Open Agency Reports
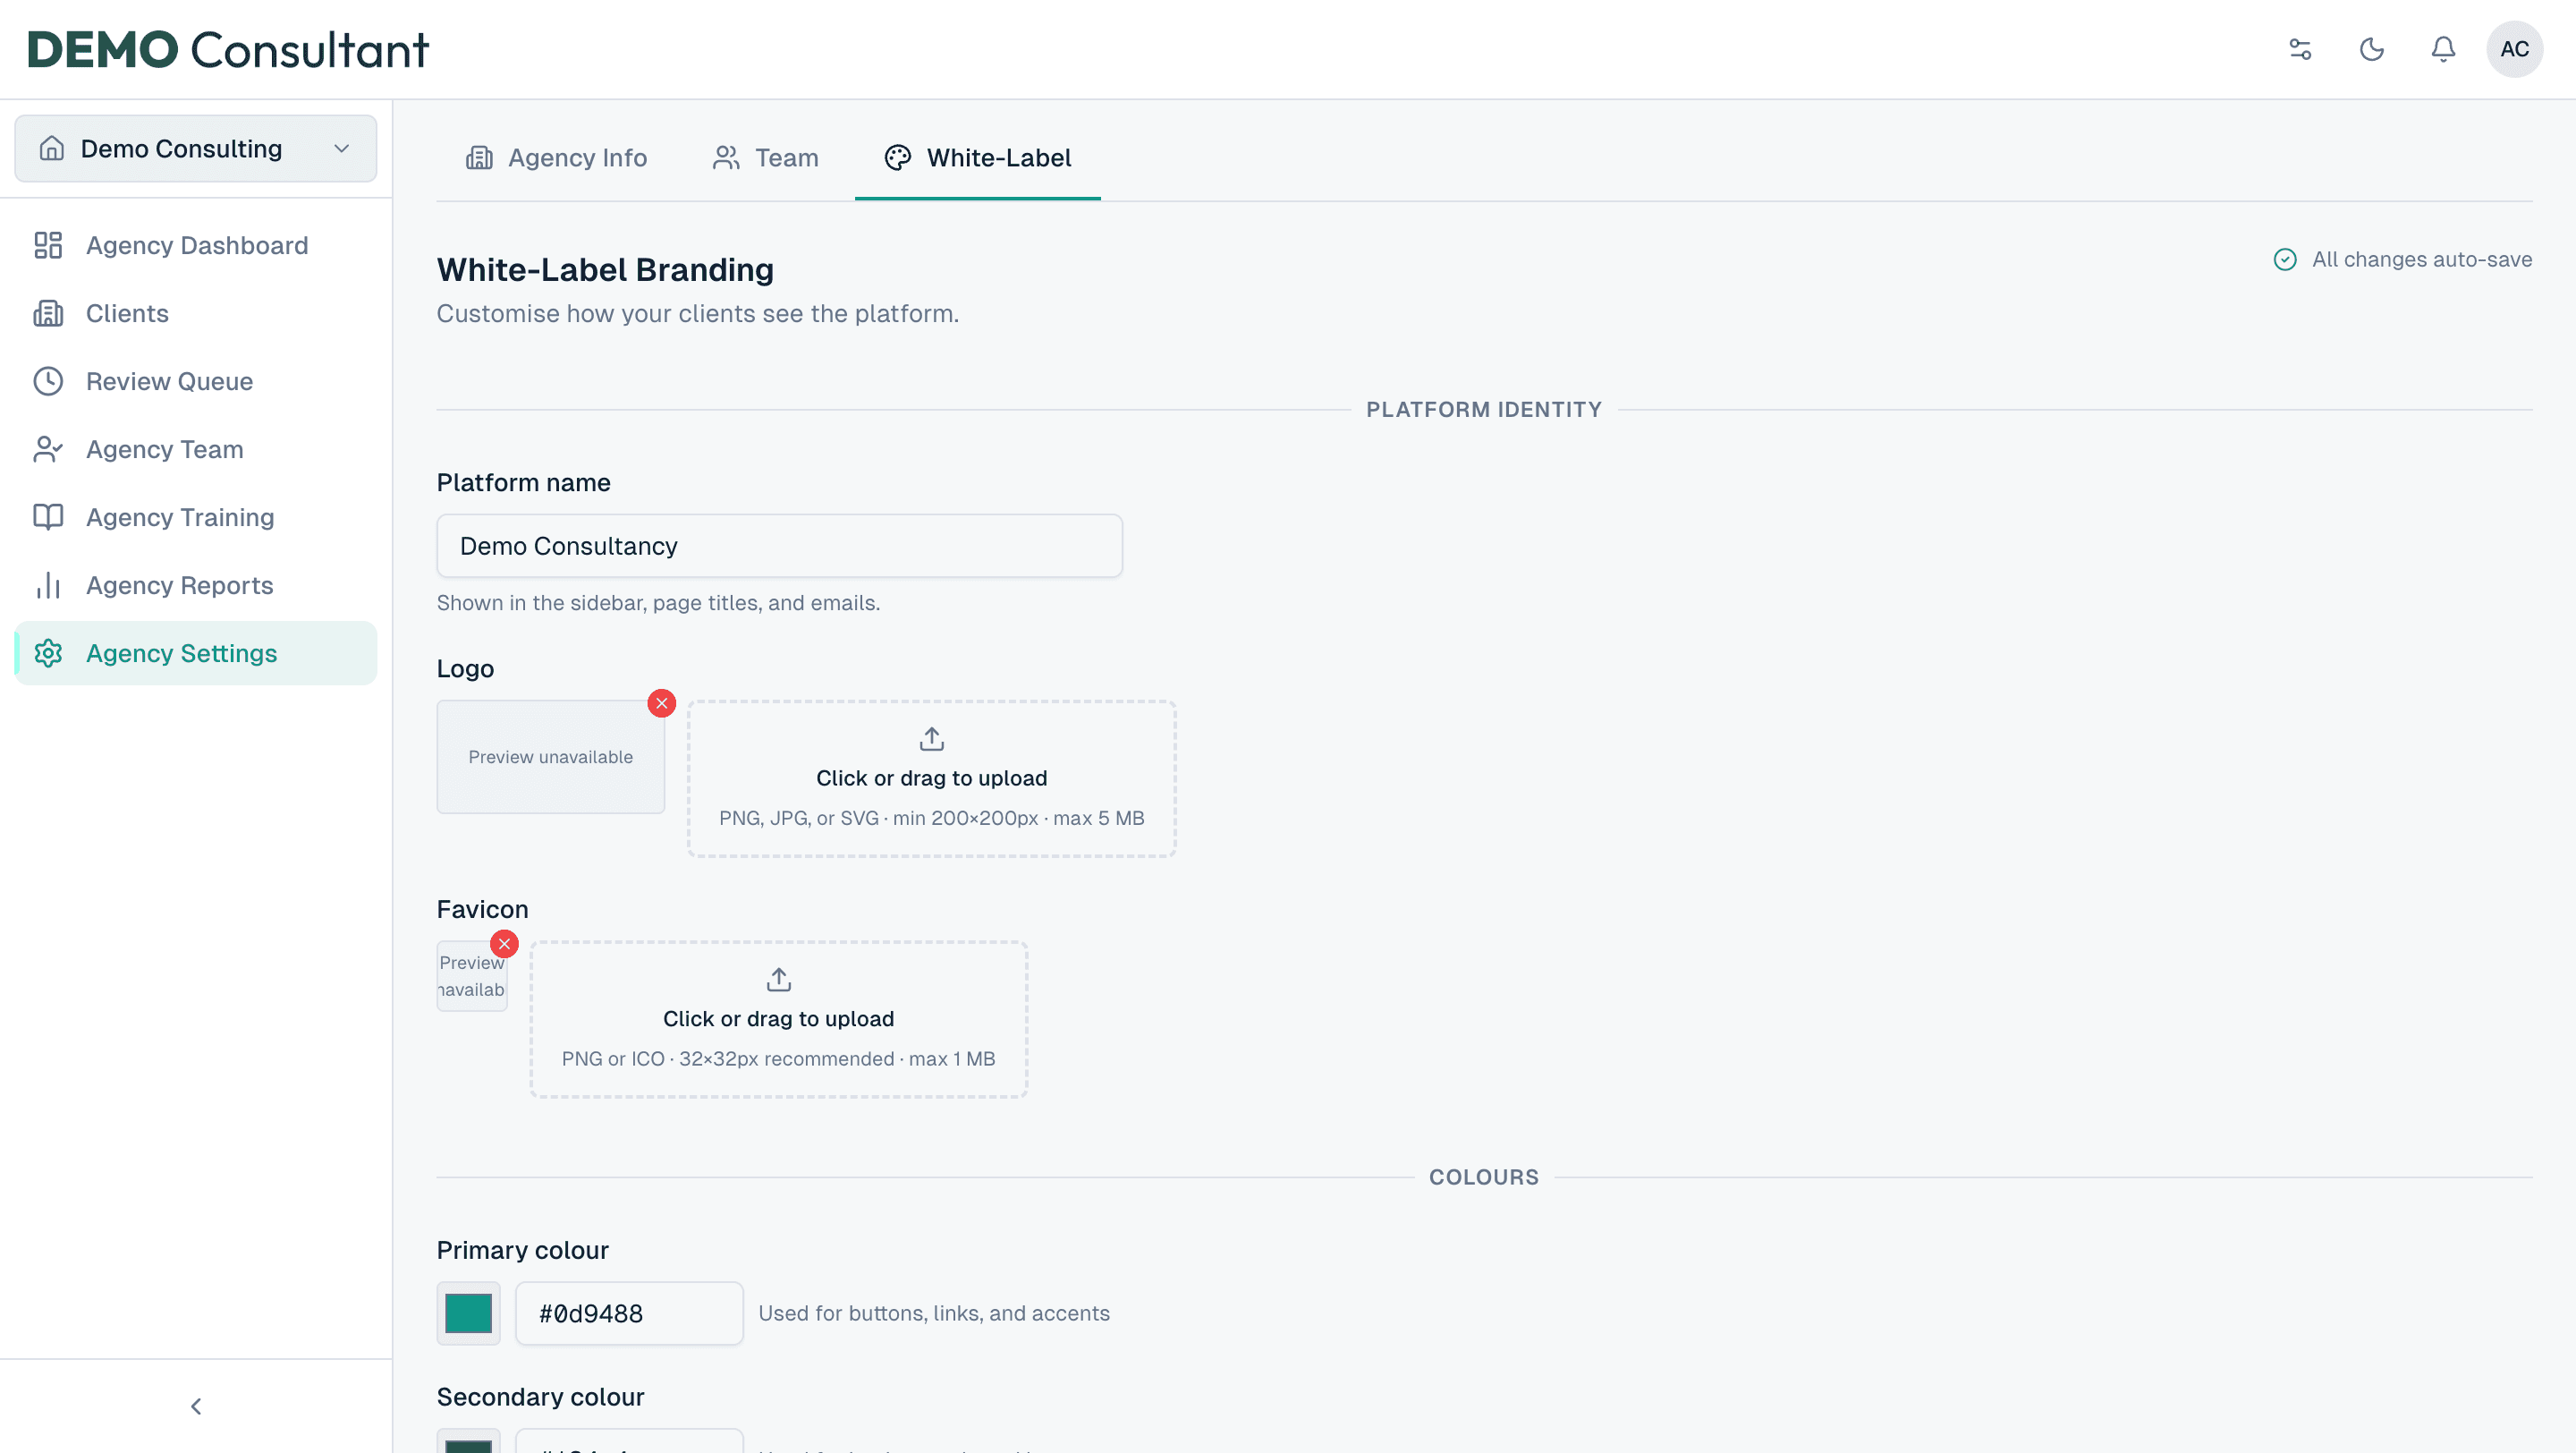This screenshot has width=2576, height=1453. pyautogui.click(x=196, y=585)
